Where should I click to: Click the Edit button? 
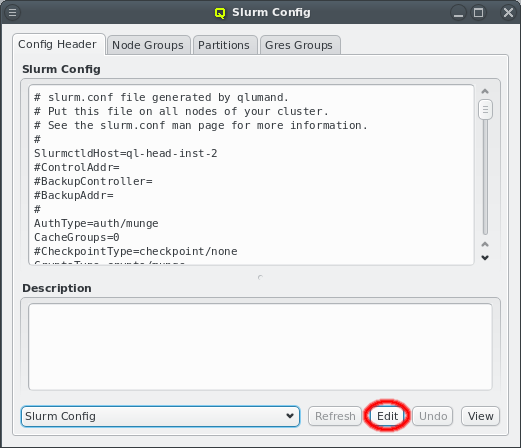point(387,416)
